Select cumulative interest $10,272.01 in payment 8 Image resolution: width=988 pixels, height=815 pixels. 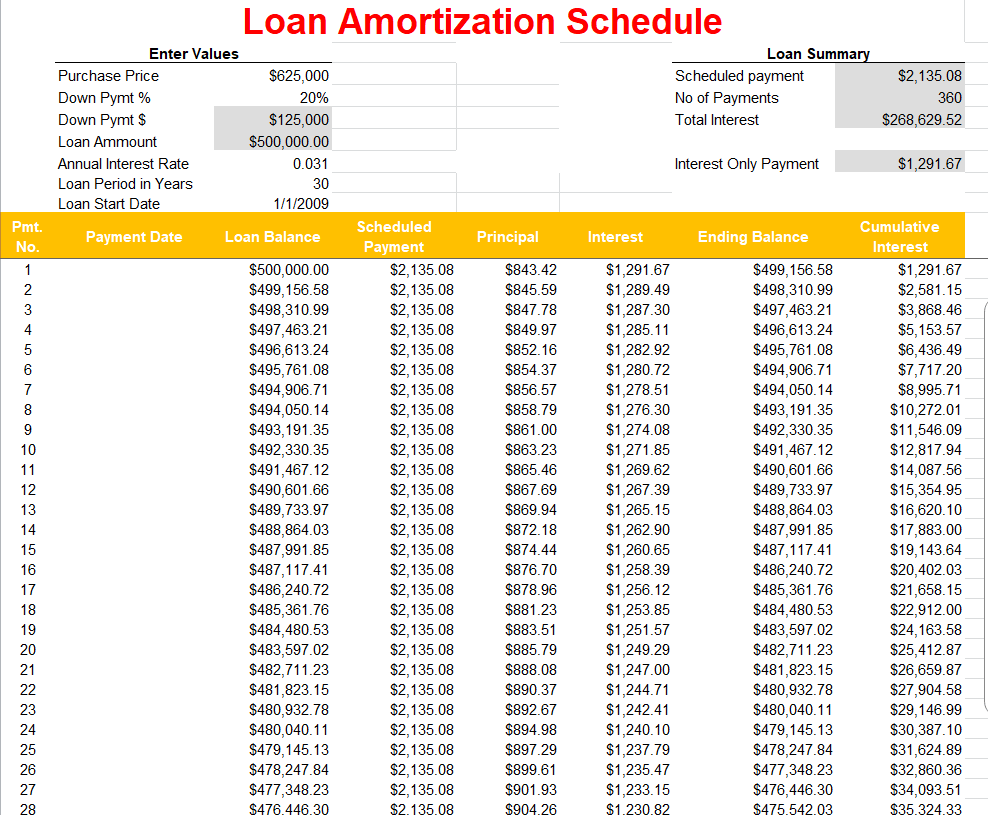click(x=926, y=410)
